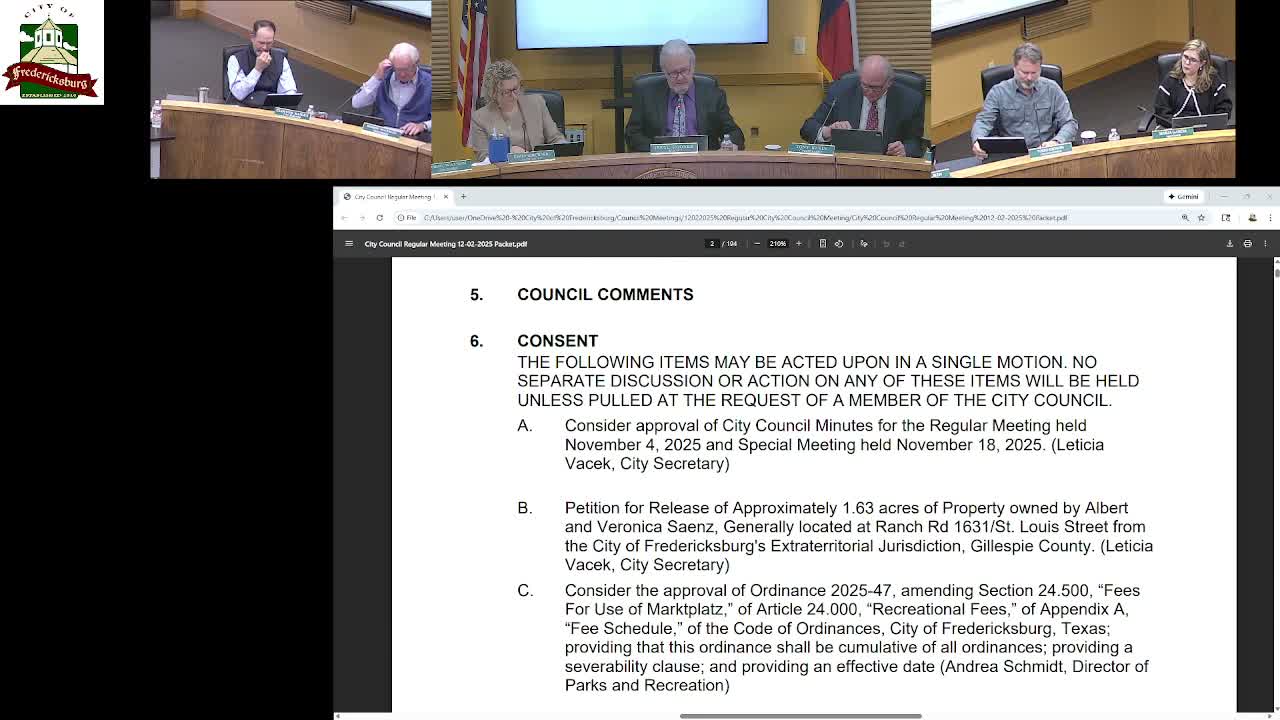This screenshot has width=1280, height=720.
Task: Reload the browser page
Action: point(379,217)
